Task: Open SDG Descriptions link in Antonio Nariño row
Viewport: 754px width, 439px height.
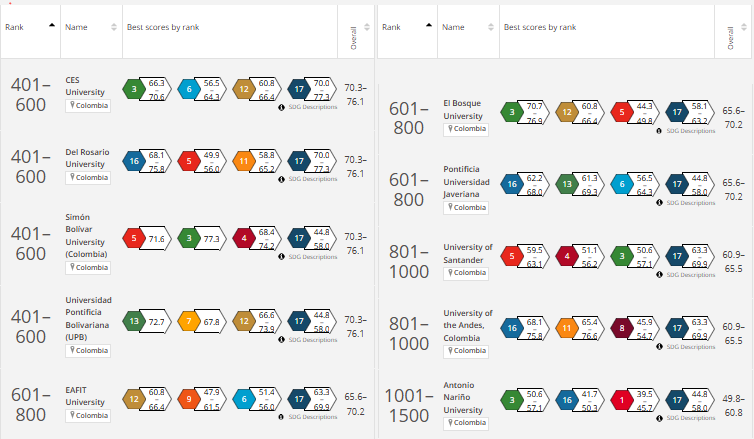Action: (691, 418)
